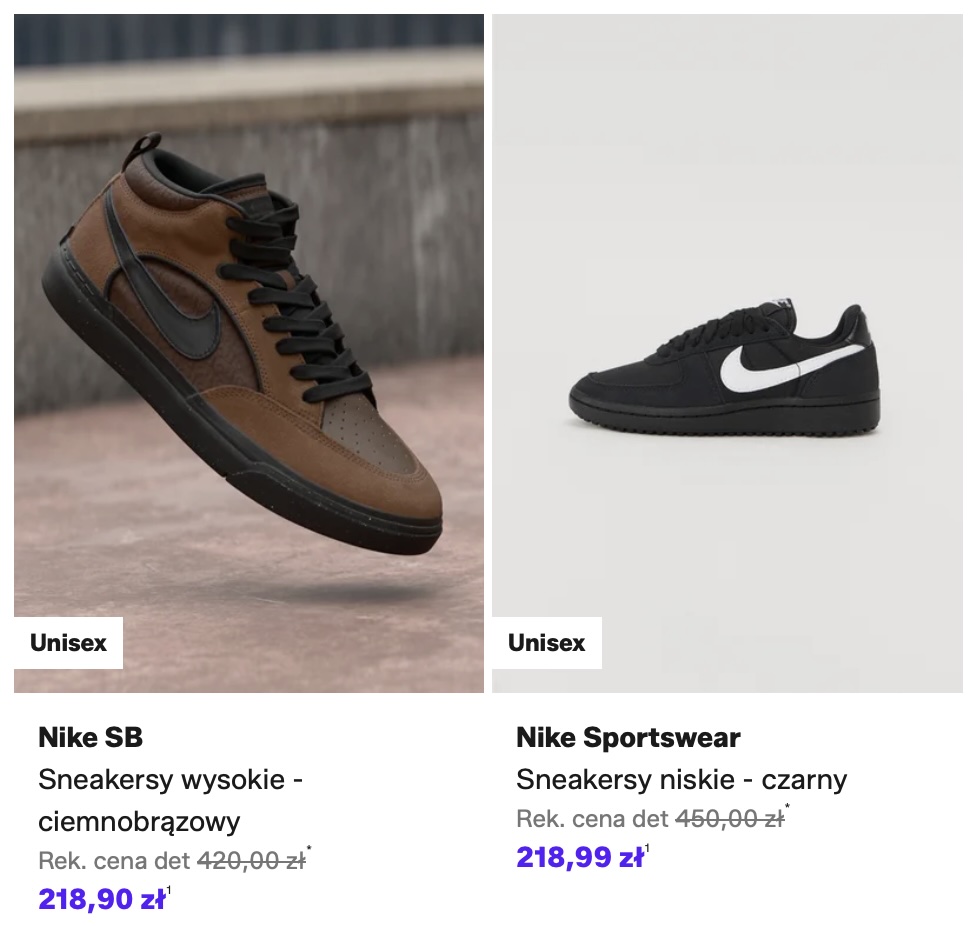Select the 'Sneakersy wysokie - ciemnobrązowy' title
This screenshot has height=926, width=970.
(x=170, y=800)
